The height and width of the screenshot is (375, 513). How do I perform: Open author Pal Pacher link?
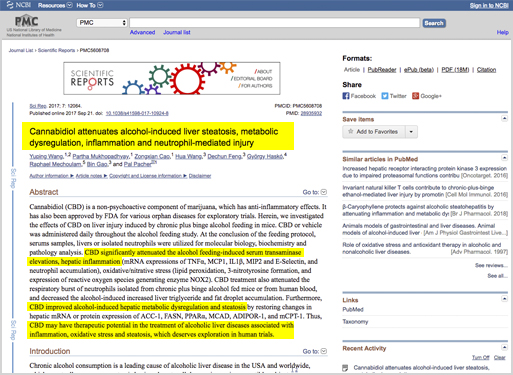(138, 164)
